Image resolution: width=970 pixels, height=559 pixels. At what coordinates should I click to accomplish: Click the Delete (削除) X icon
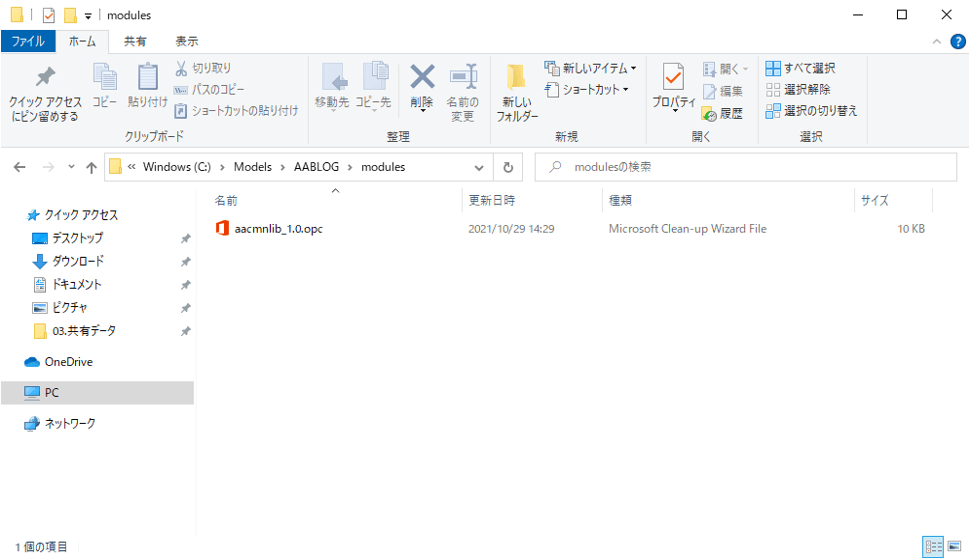pos(423,77)
